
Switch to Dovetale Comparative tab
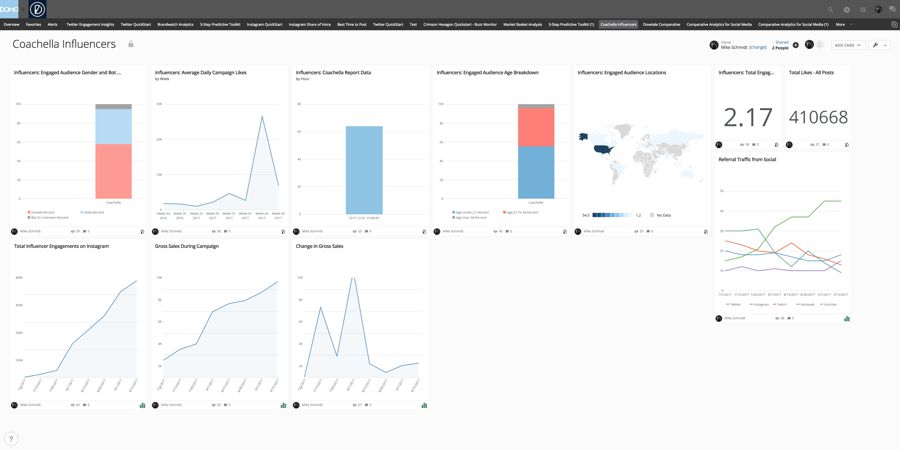[x=661, y=25]
